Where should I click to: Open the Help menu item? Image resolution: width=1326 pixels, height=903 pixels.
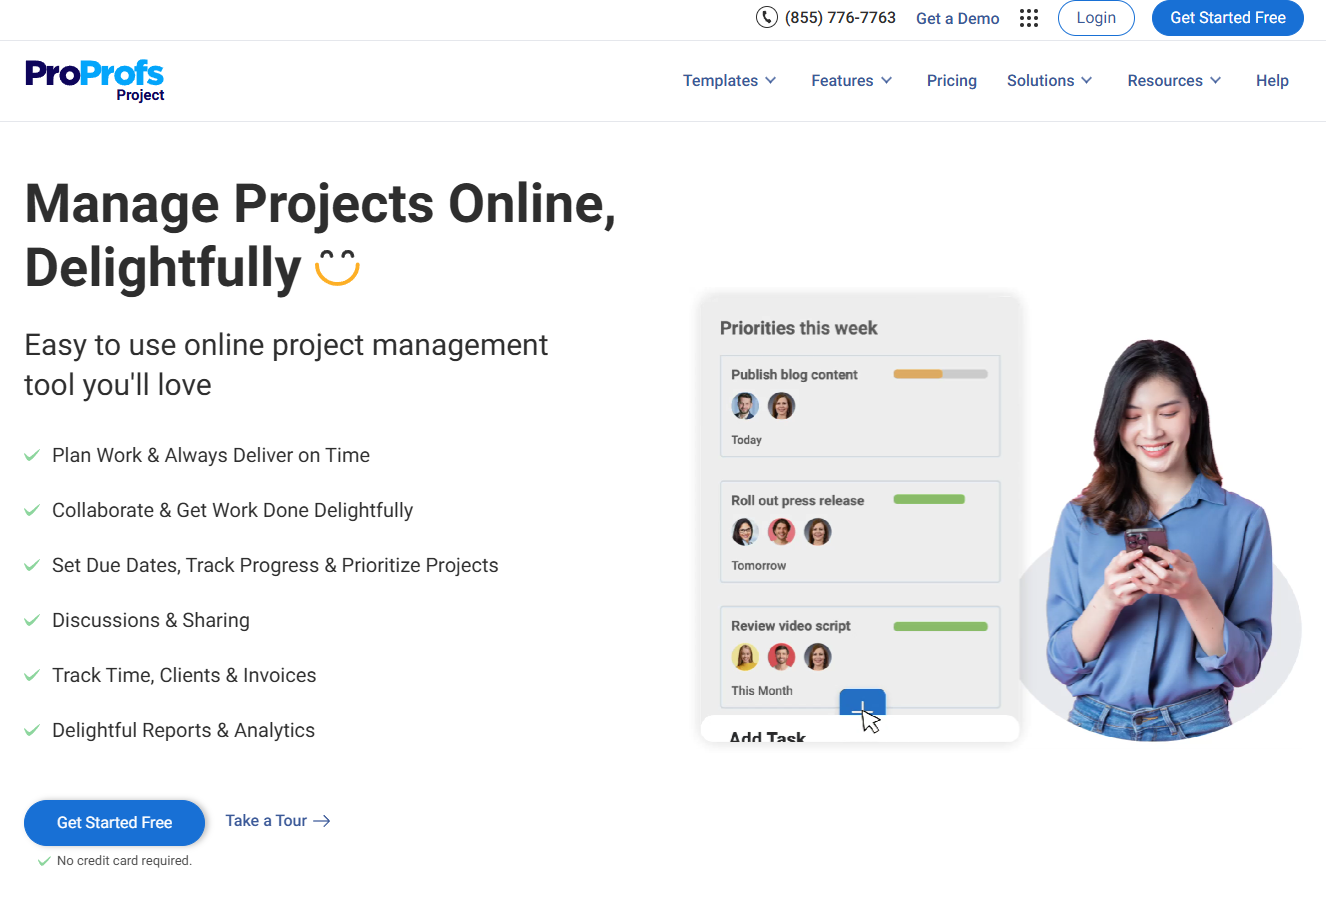pos(1272,81)
